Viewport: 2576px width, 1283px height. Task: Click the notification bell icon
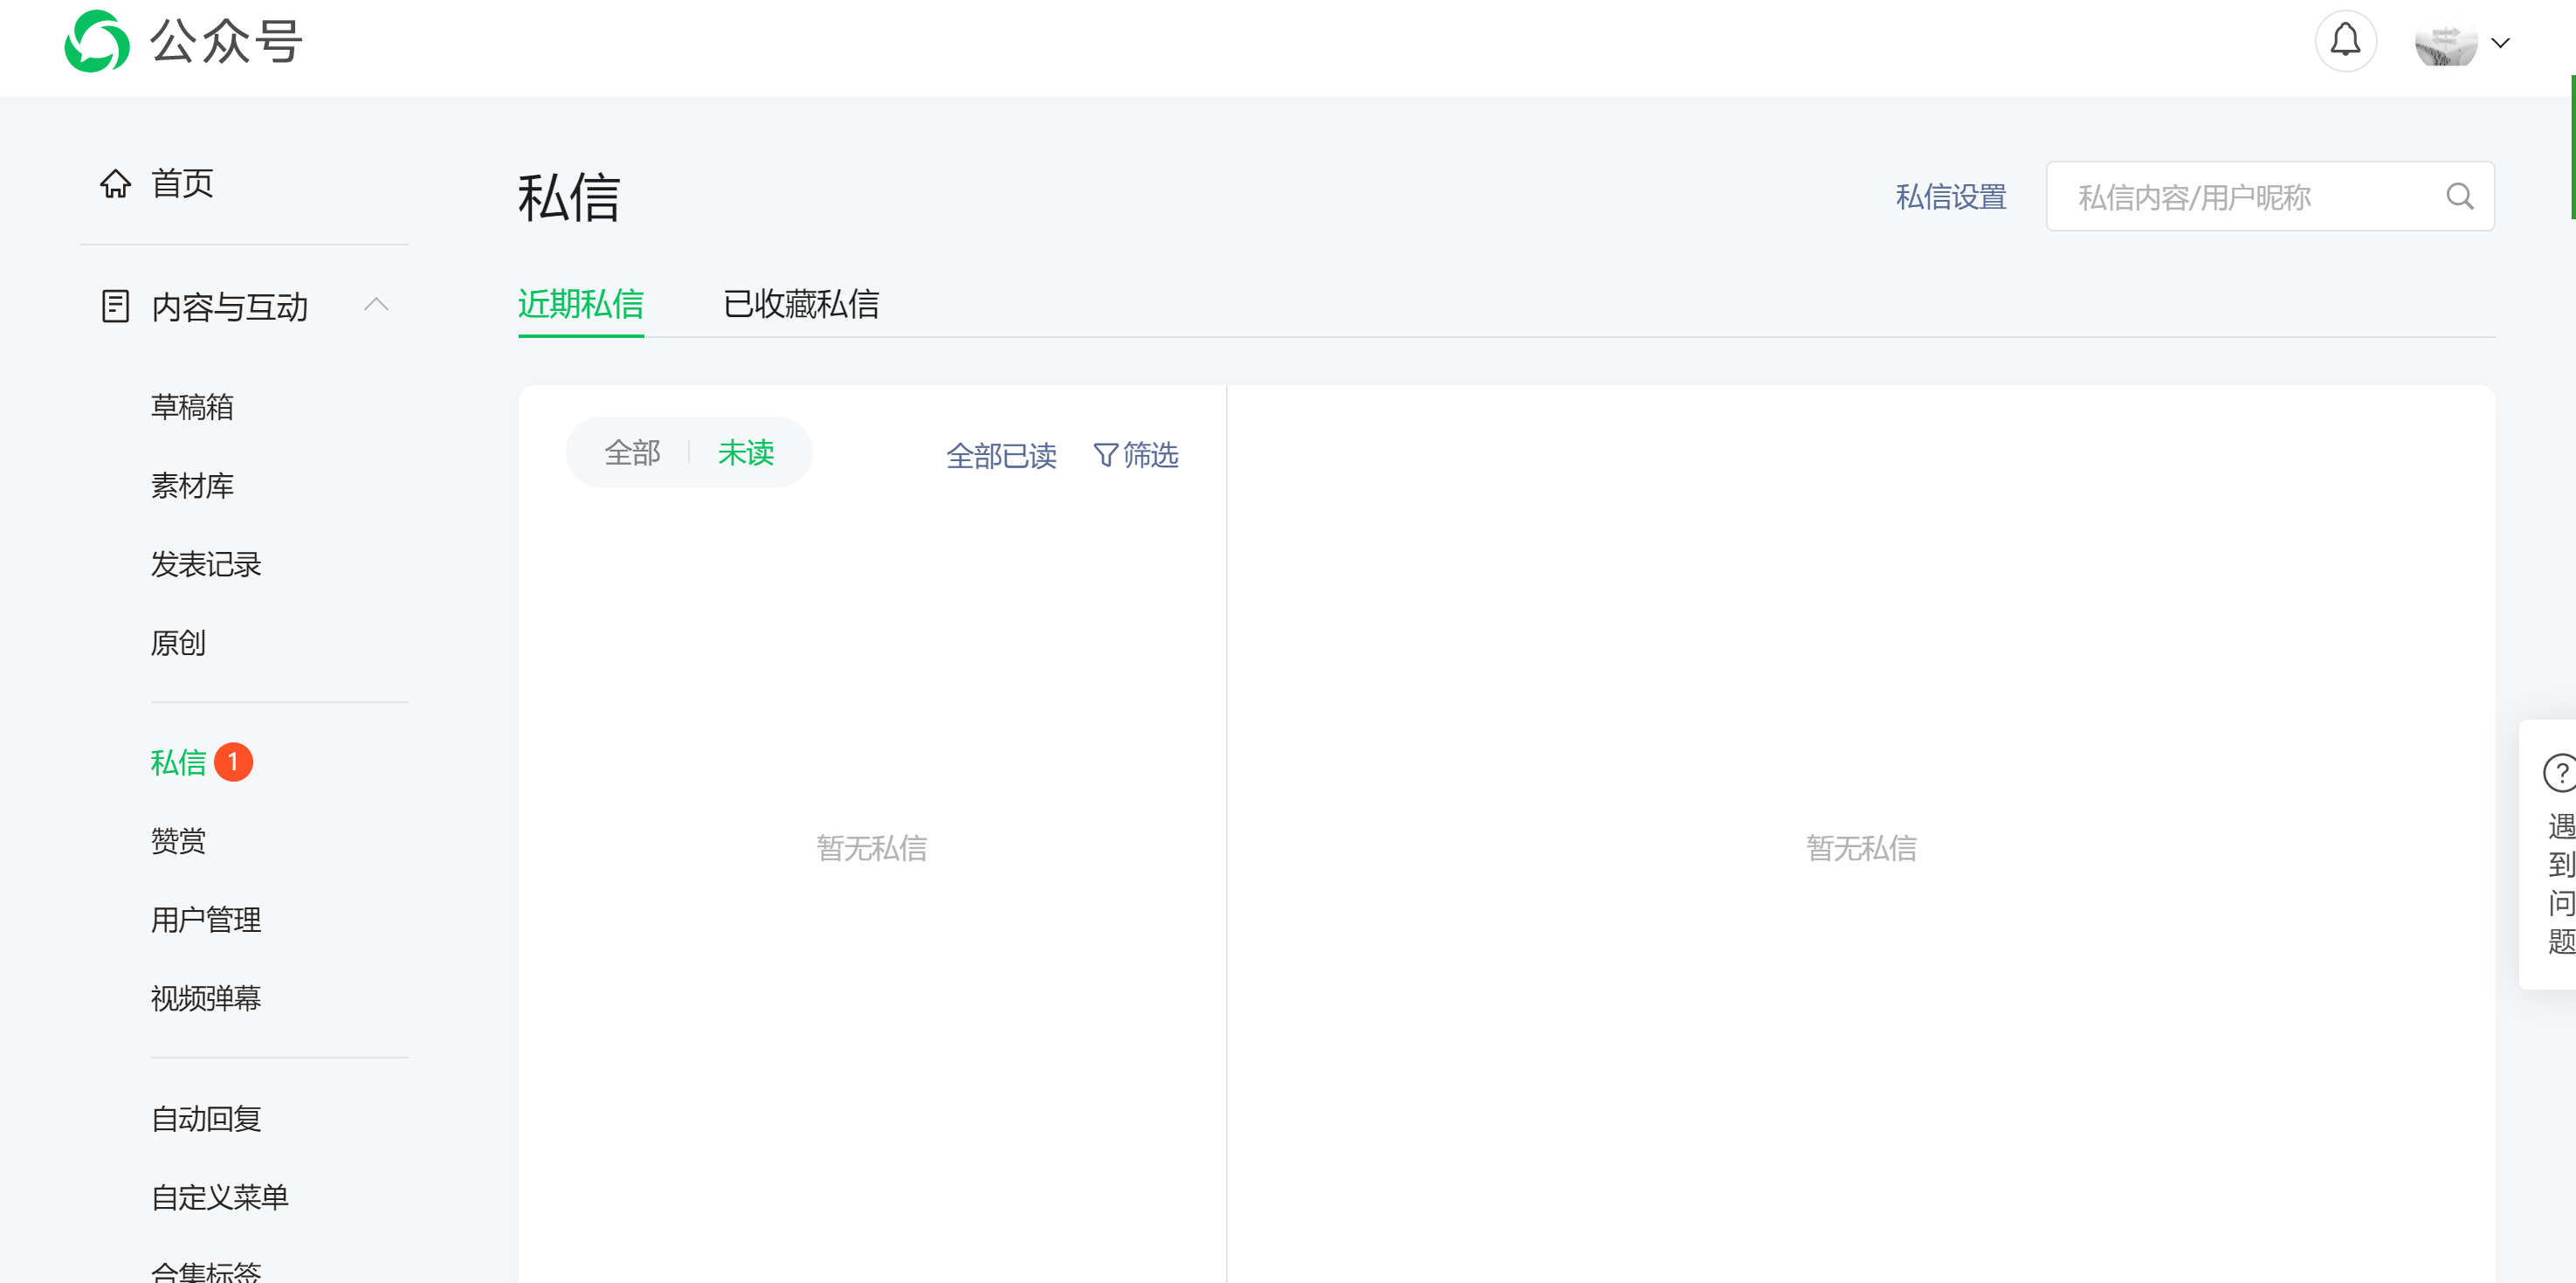click(x=2345, y=42)
